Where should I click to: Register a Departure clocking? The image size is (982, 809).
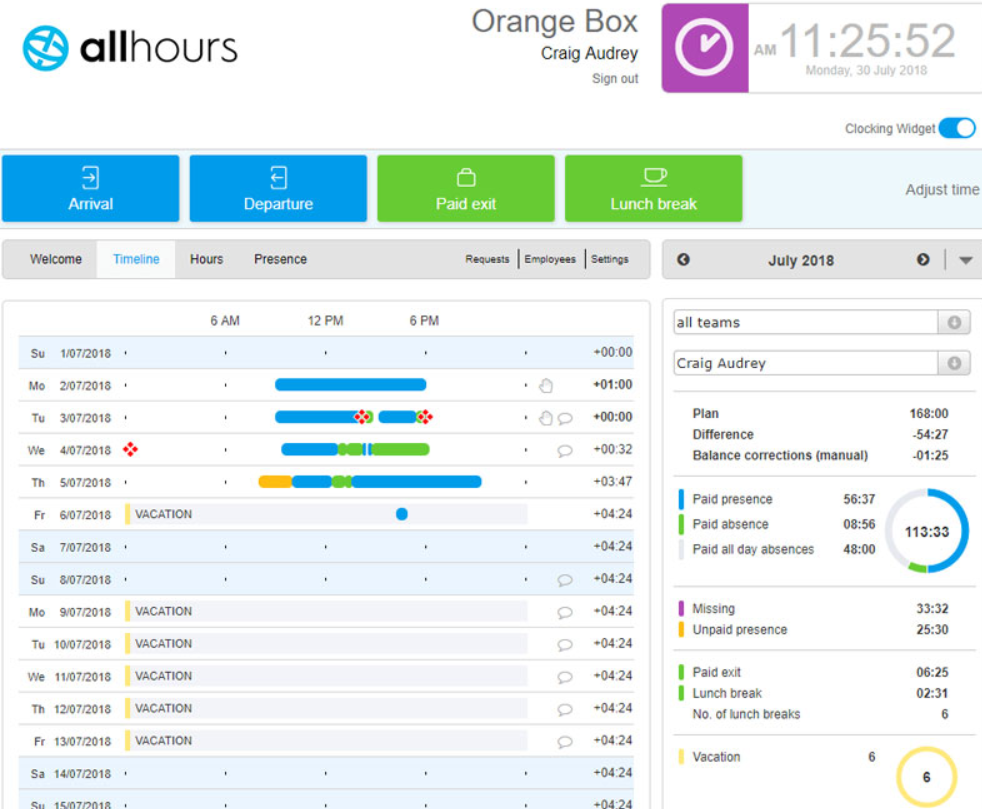[278, 188]
